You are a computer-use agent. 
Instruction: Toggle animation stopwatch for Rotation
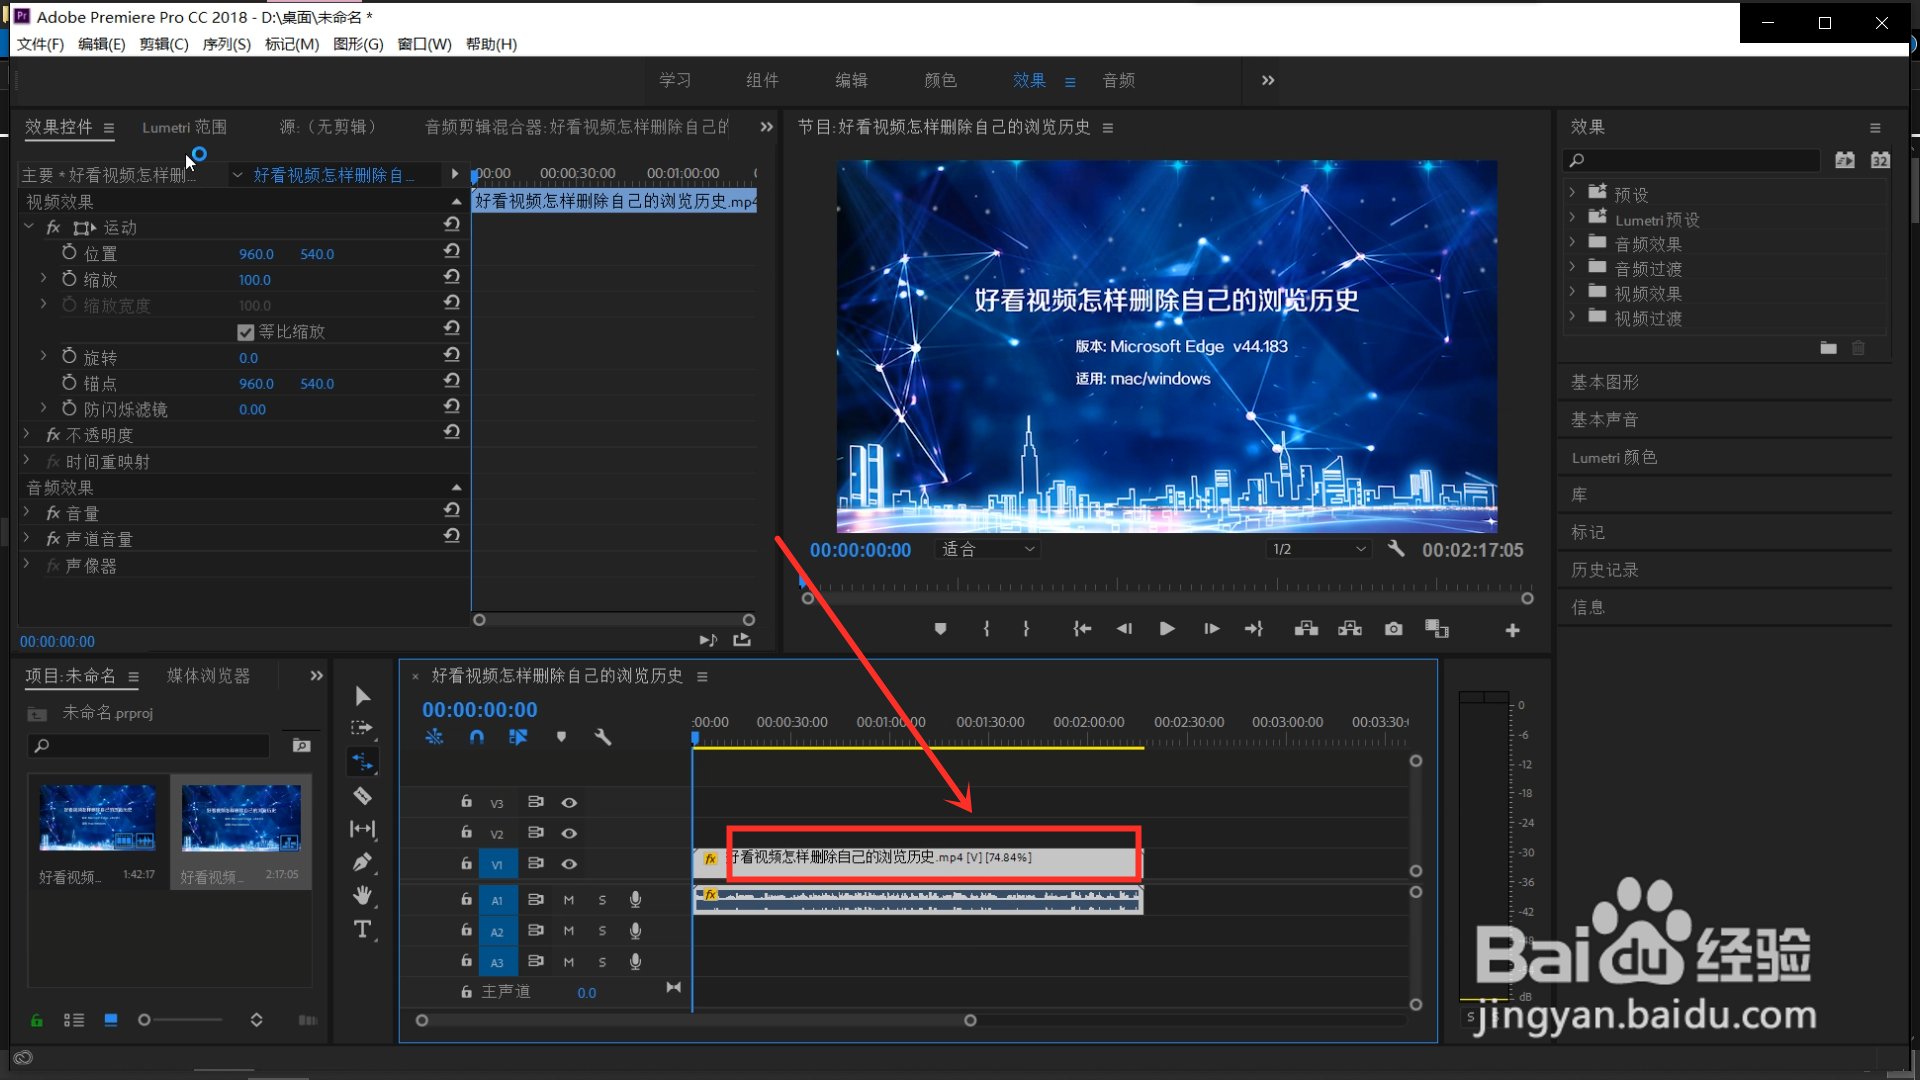point(69,356)
